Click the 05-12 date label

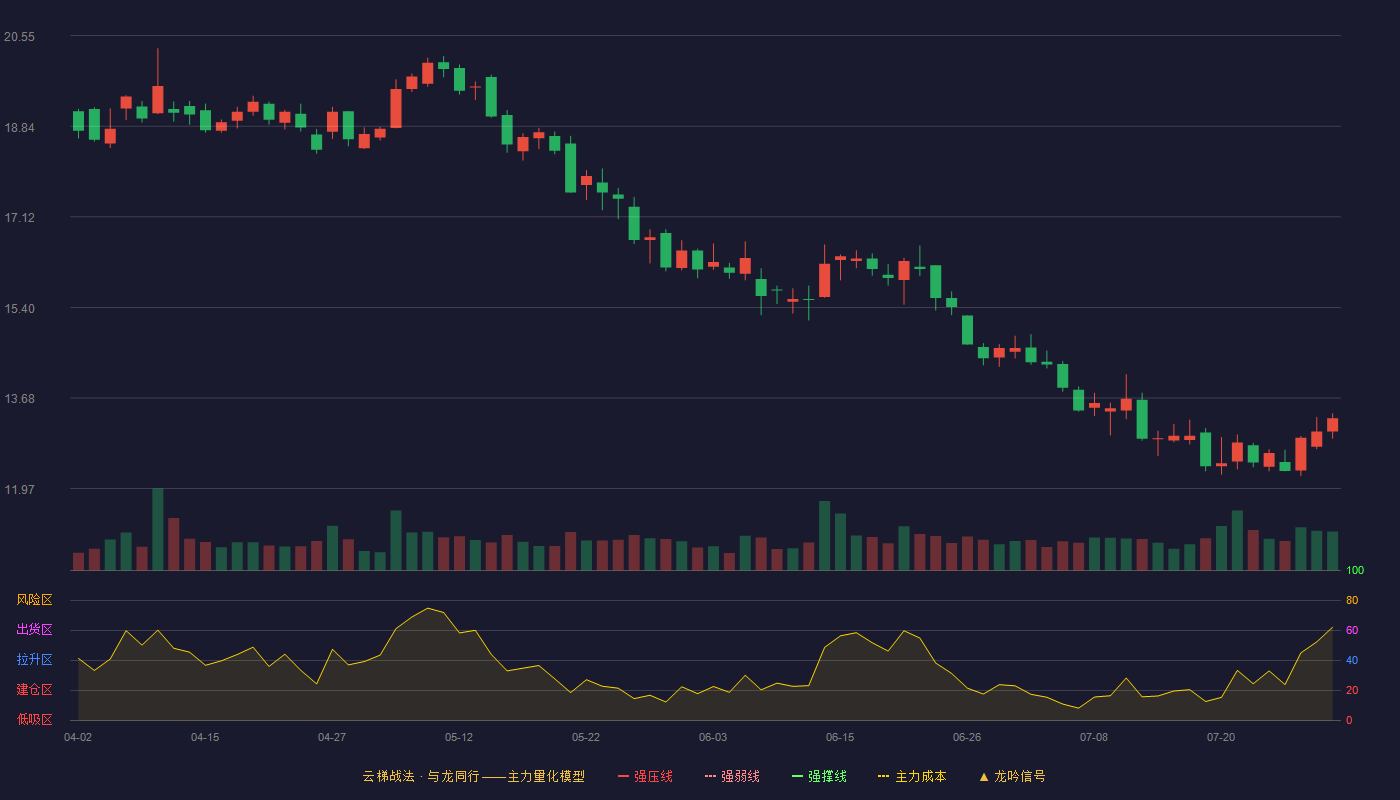tap(459, 737)
